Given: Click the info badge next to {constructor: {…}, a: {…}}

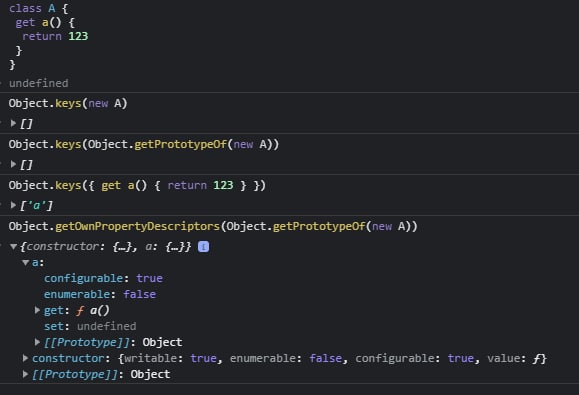Looking at the screenshot, I should pos(203,247).
